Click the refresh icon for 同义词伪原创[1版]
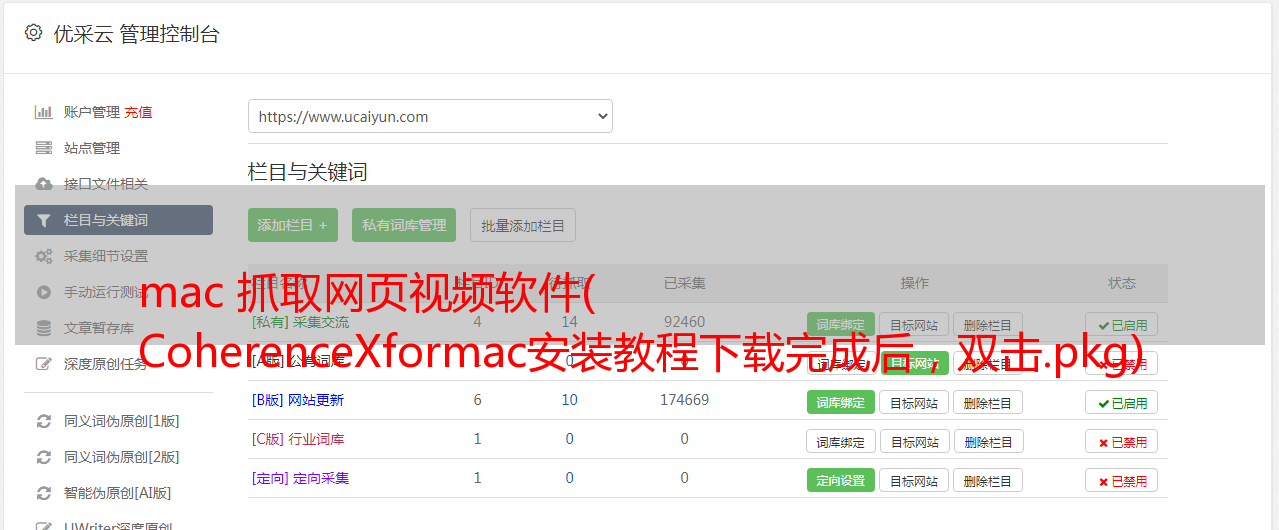 (x=44, y=421)
